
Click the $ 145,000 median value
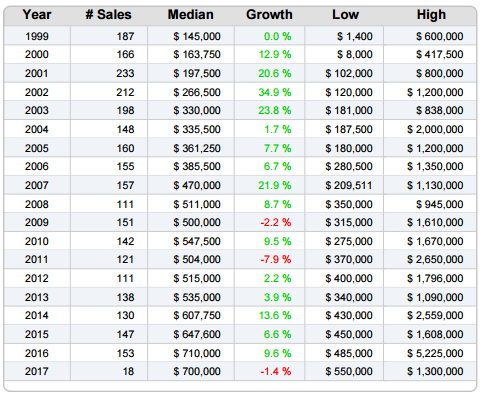pyautogui.click(x=197, y=36)
